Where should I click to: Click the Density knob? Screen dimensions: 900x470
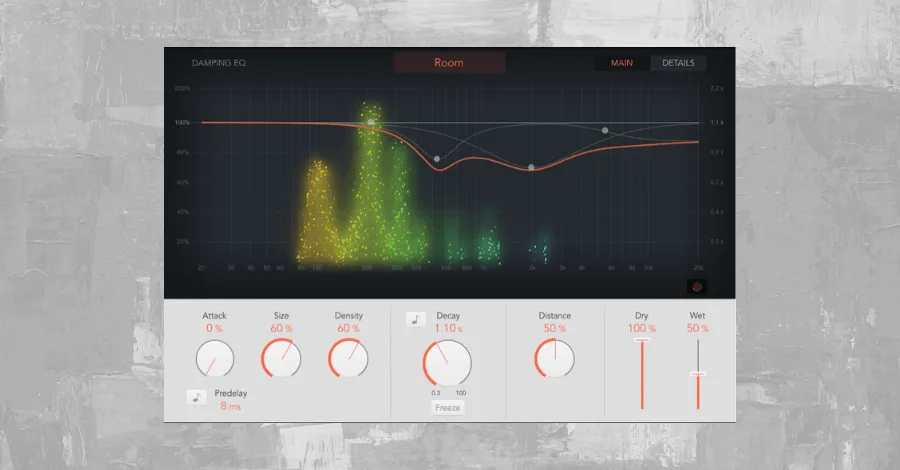(x=348, y=358)
